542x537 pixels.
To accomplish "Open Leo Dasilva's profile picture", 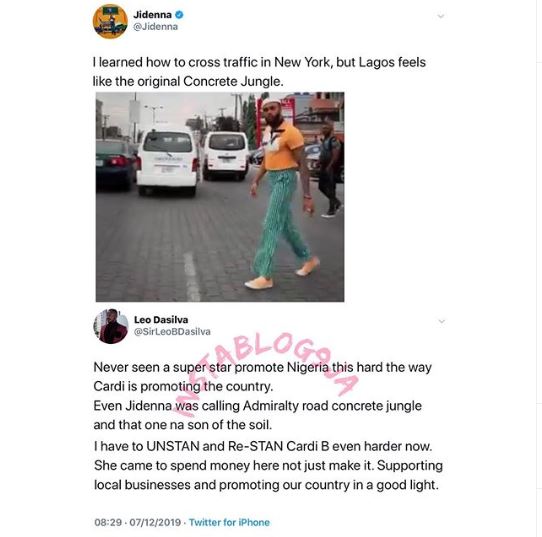I will (111, 326).
